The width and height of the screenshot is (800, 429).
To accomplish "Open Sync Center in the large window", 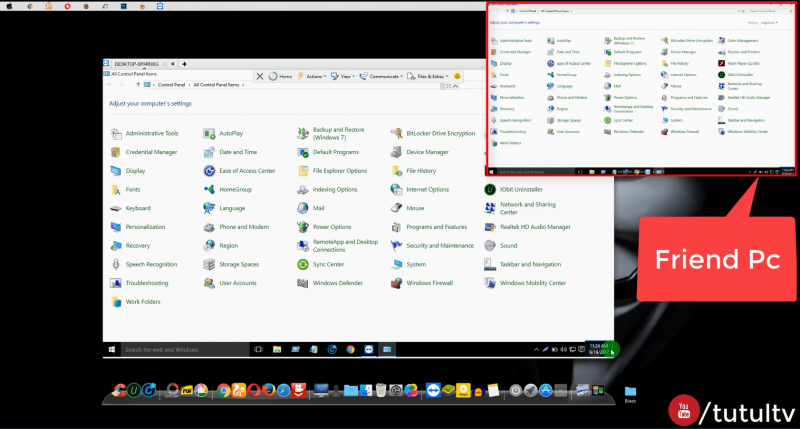I will tap(328, 264).
